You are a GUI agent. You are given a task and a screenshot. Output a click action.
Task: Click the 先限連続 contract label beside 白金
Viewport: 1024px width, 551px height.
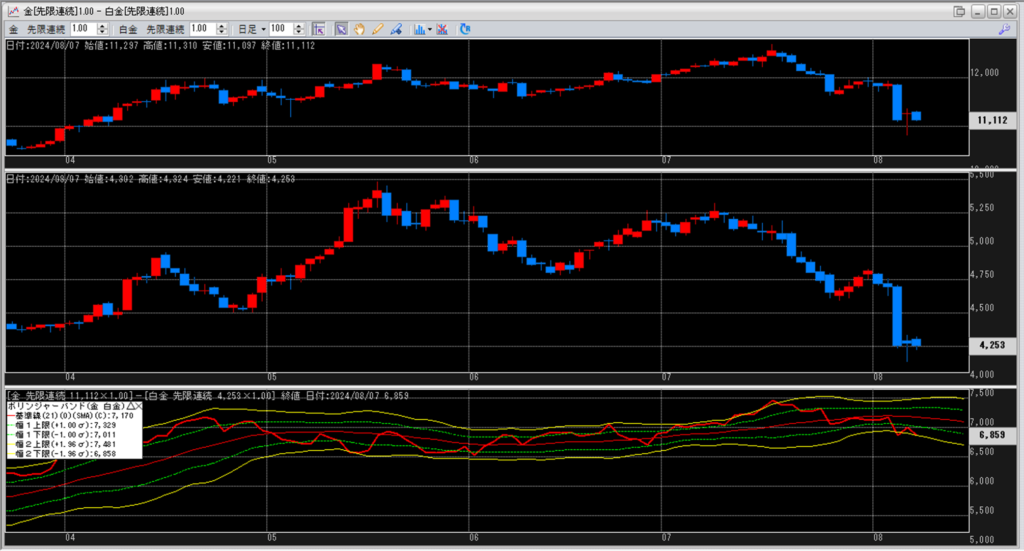[x=165, y=29]
